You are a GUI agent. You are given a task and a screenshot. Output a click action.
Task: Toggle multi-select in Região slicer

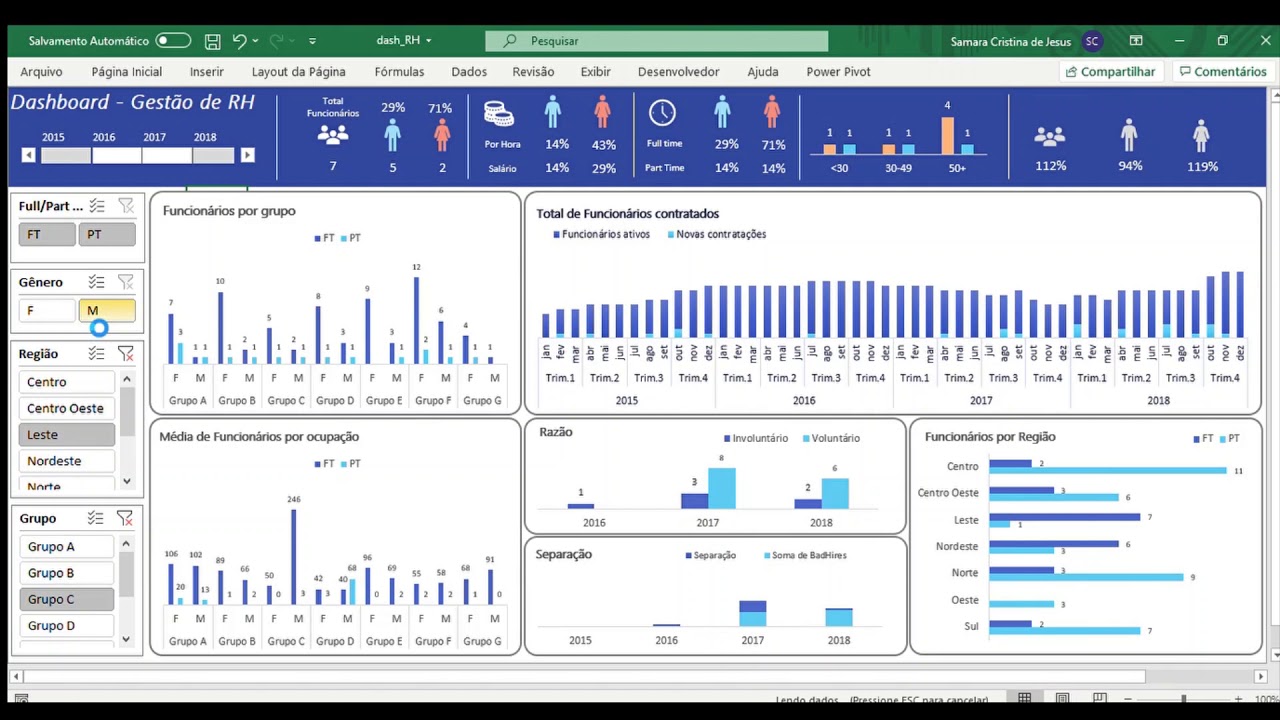point(97,354)
